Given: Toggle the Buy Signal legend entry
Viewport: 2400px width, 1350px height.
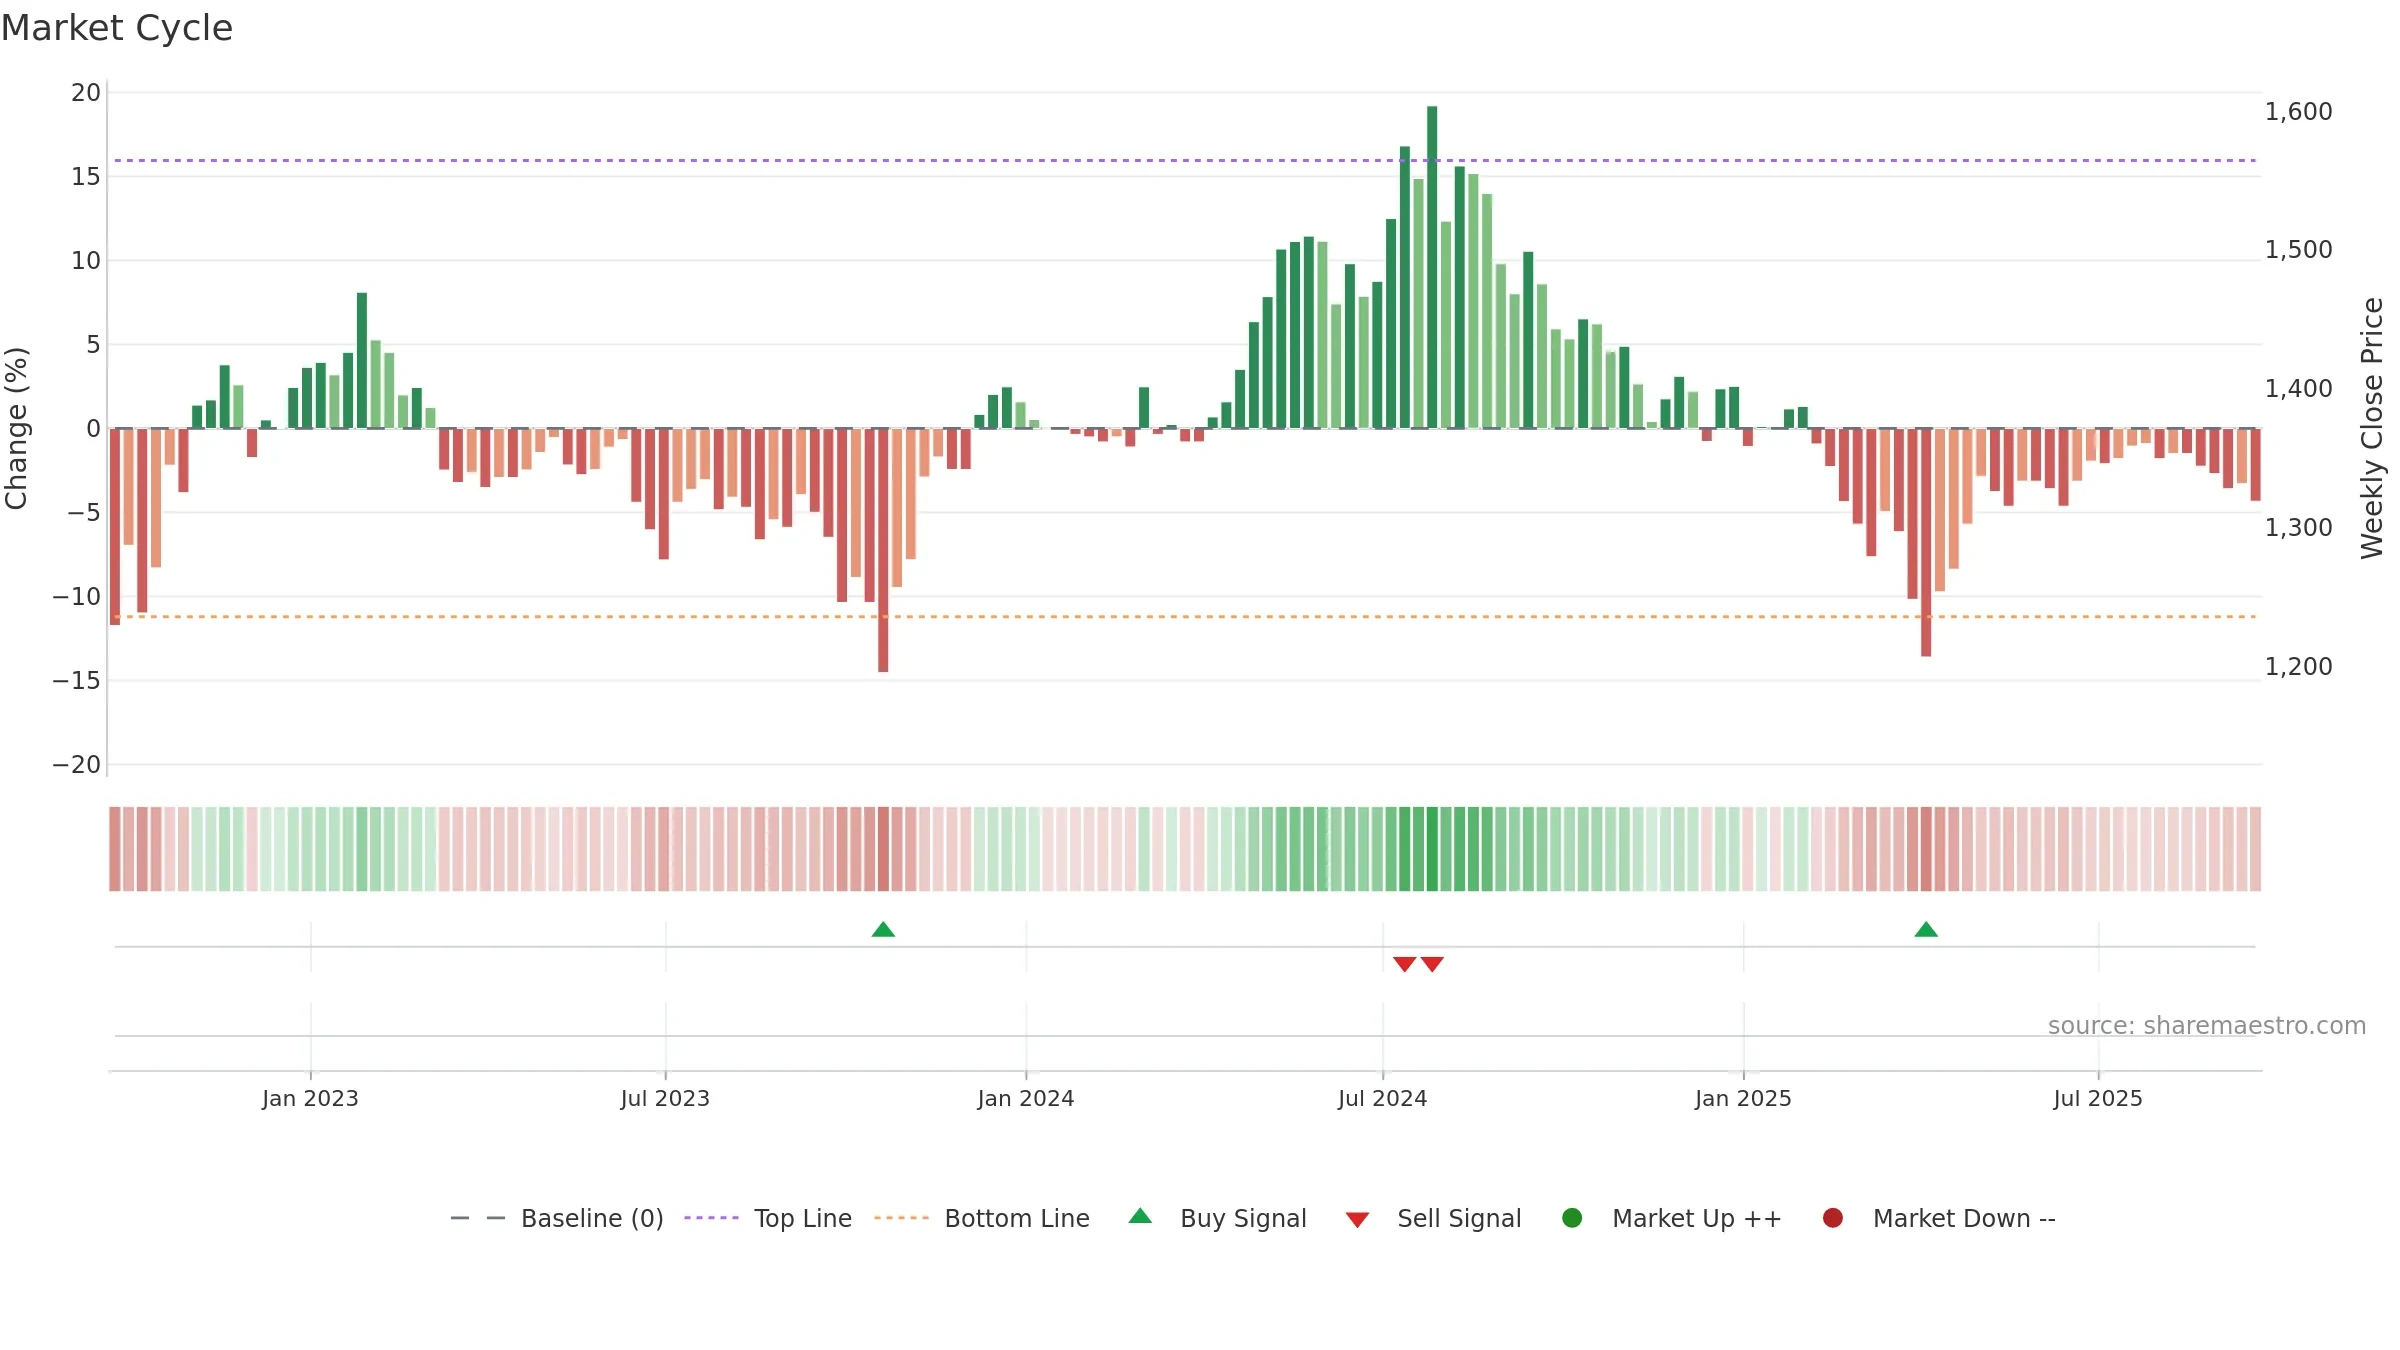Looking at the screenshot, I should pyautogui.click(x=1217, y=1218).
